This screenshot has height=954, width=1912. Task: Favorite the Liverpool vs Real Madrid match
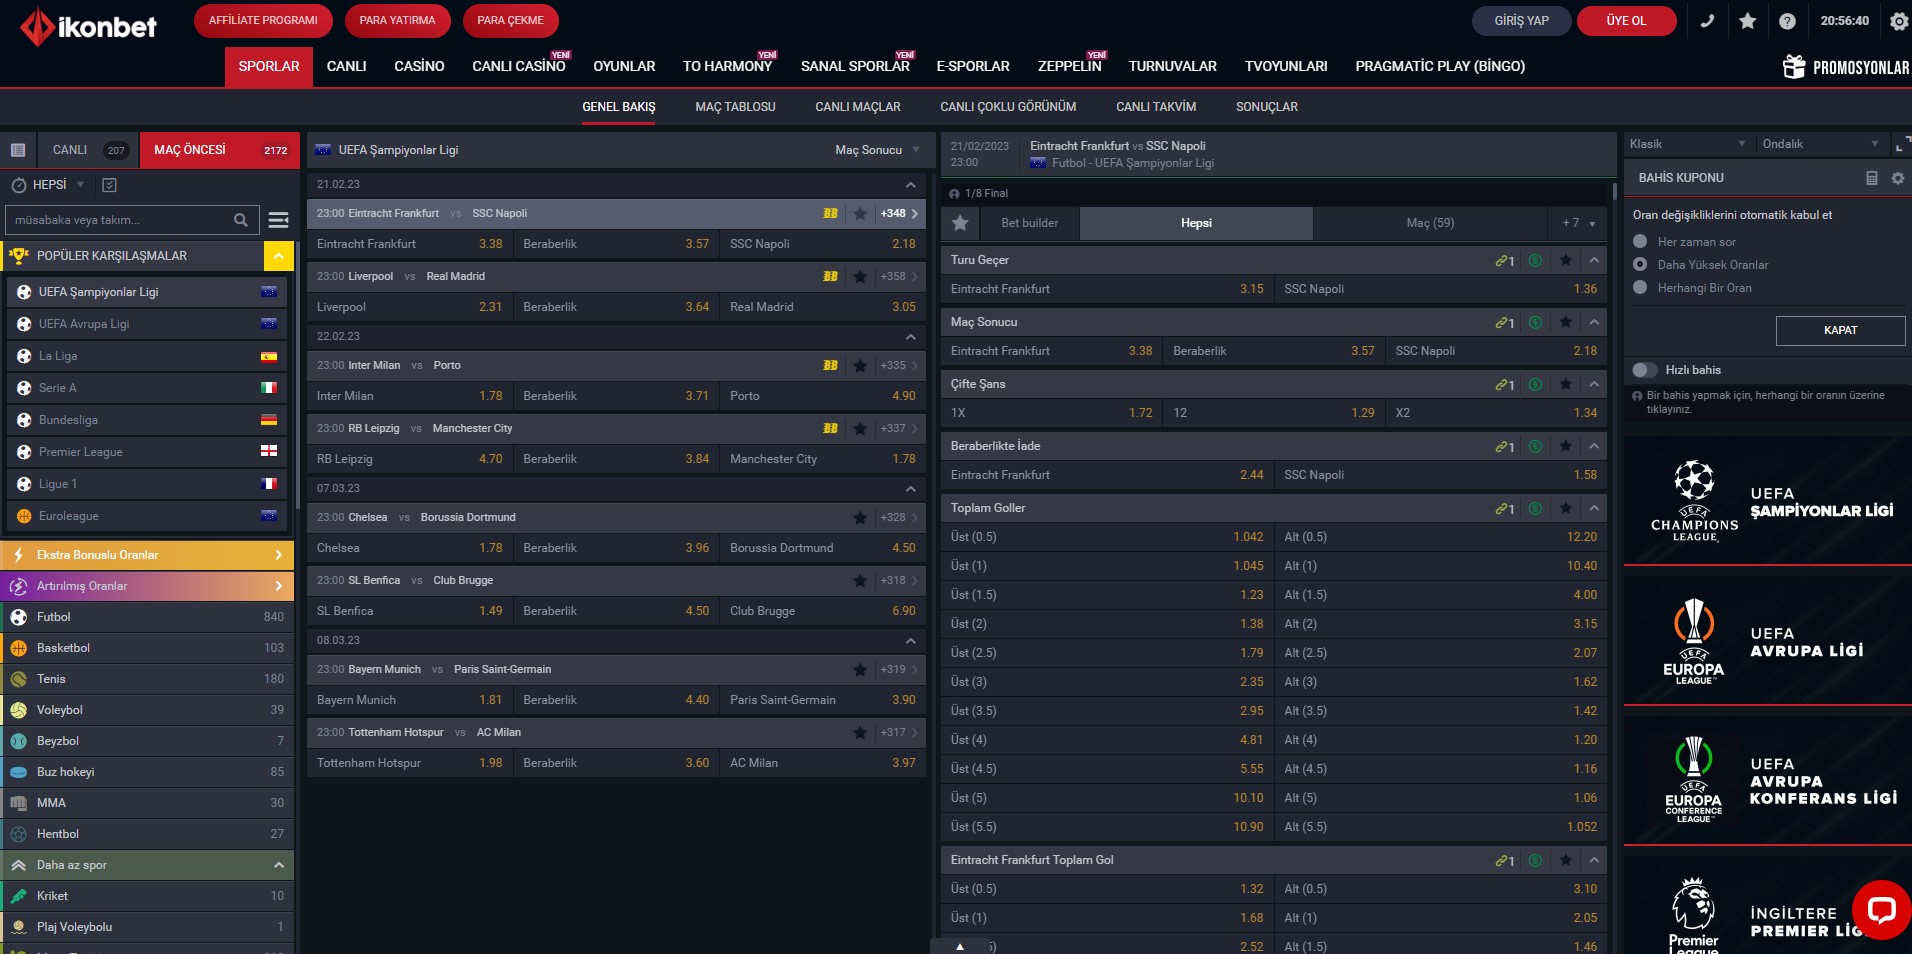[x=860, y=277]
